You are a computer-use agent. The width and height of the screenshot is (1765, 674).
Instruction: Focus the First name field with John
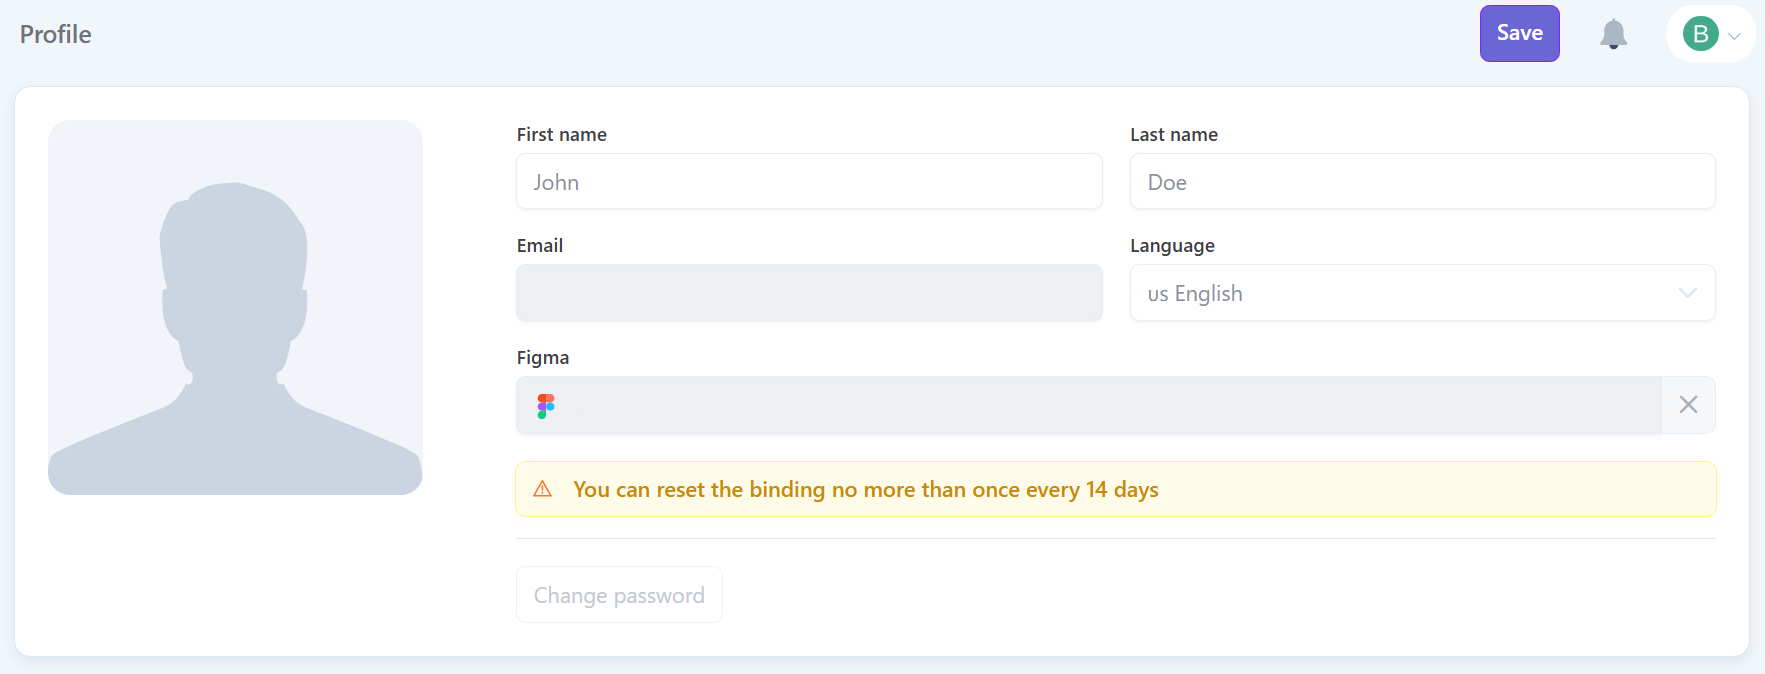(x=809, y=181)
